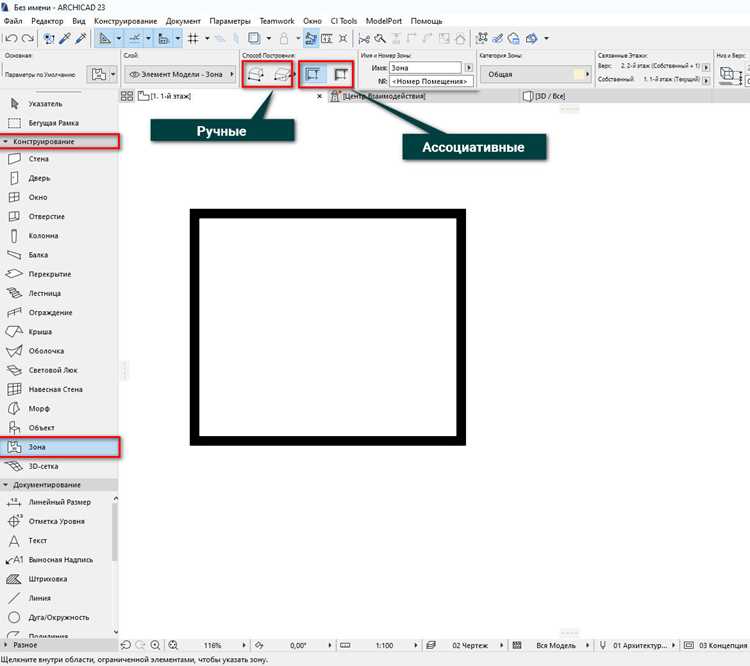Image resolution: width=750 pixels, height=666 pixels.
Task: Click the zone category color swatch
Action: point(579,74)
